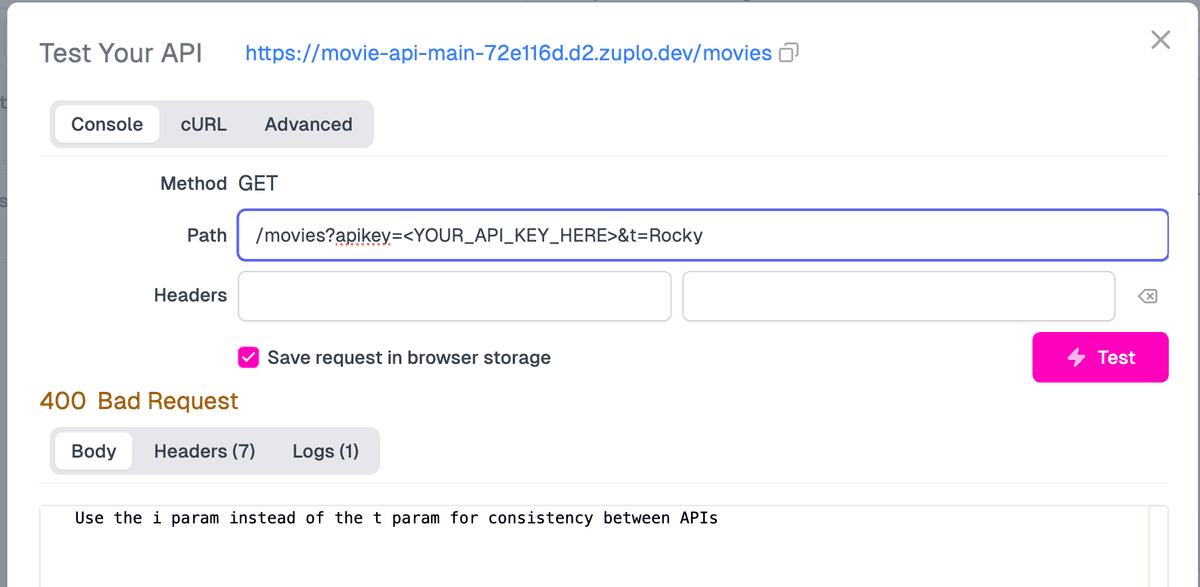
Task: Click the response body vertical scrollbar
Action: tap(1158, 545)
